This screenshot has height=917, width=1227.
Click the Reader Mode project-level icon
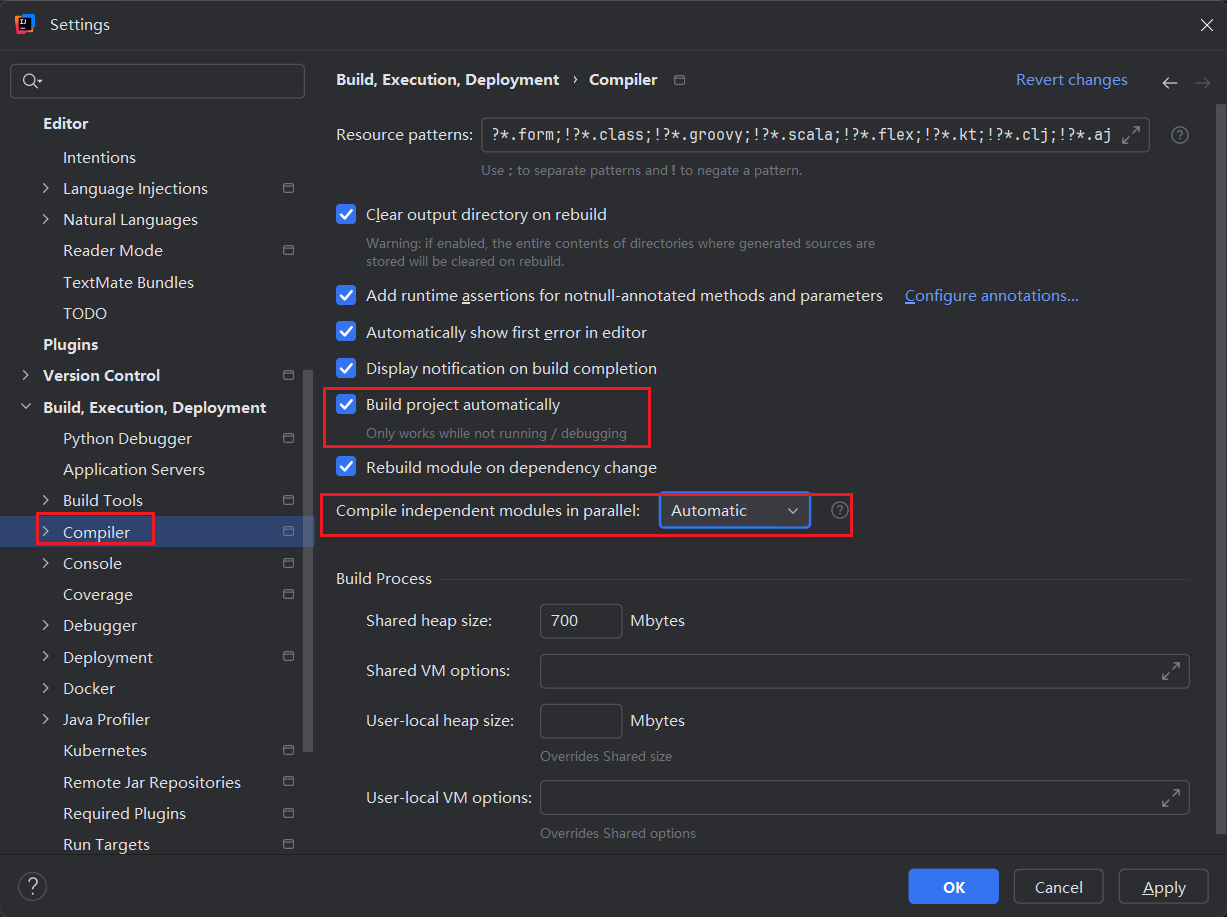click(x=288, y=250)
